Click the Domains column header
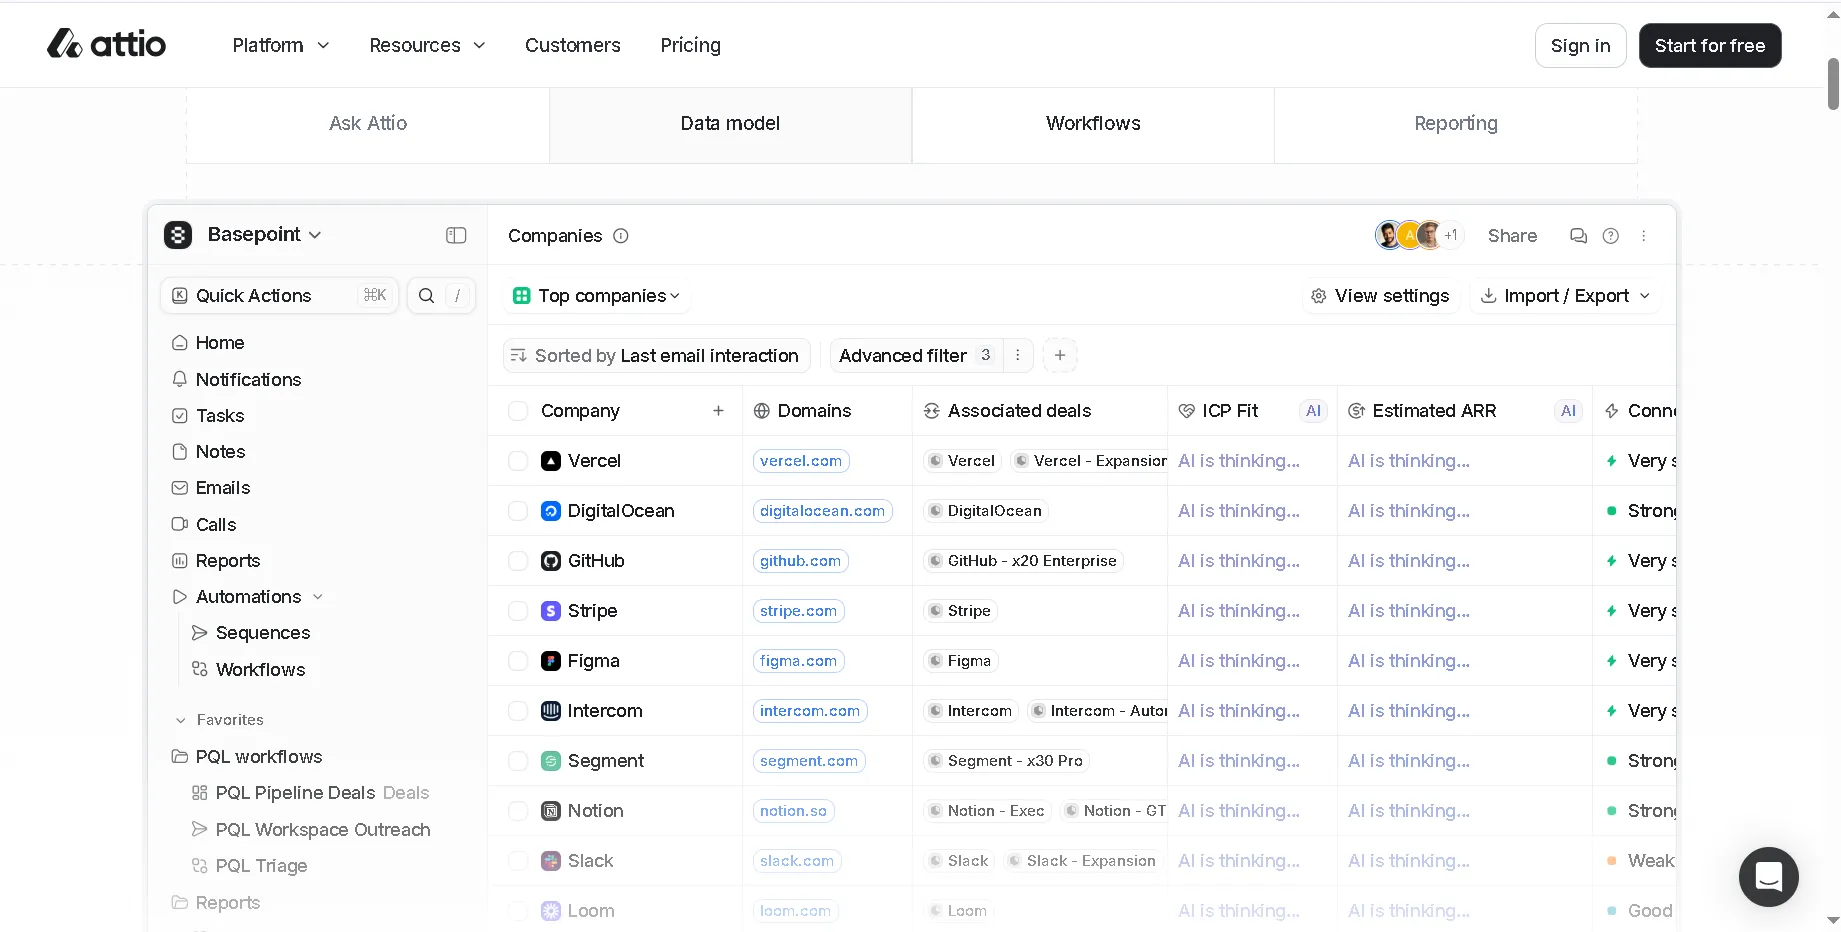Screen dimensions: 1841x932 (x=827, y=410)
